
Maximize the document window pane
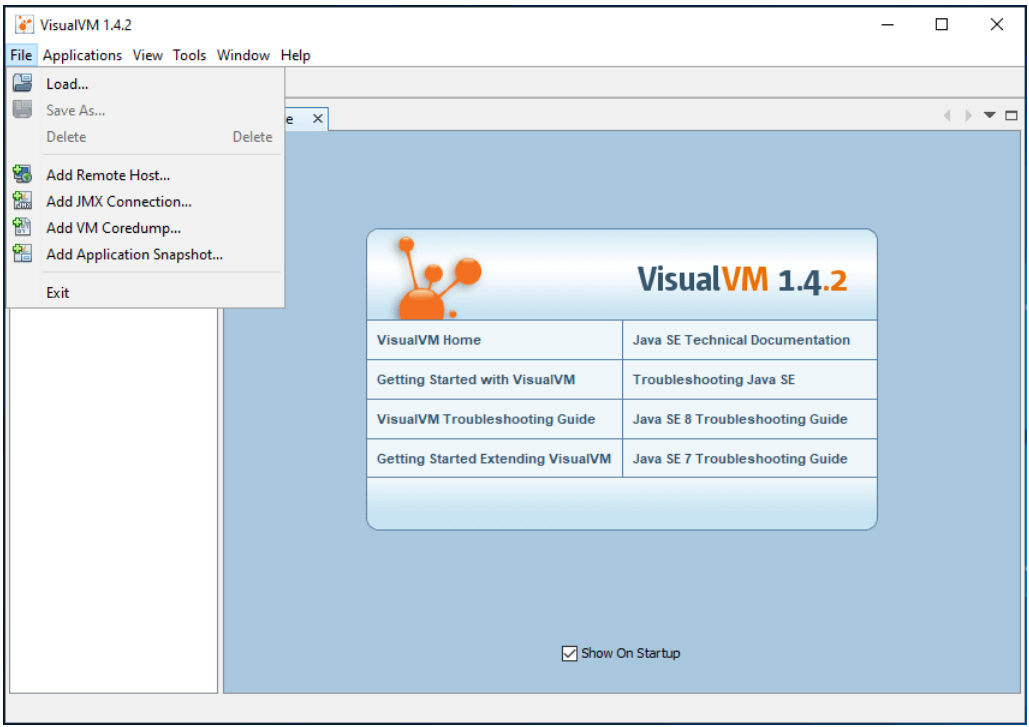coord(1011,115)
